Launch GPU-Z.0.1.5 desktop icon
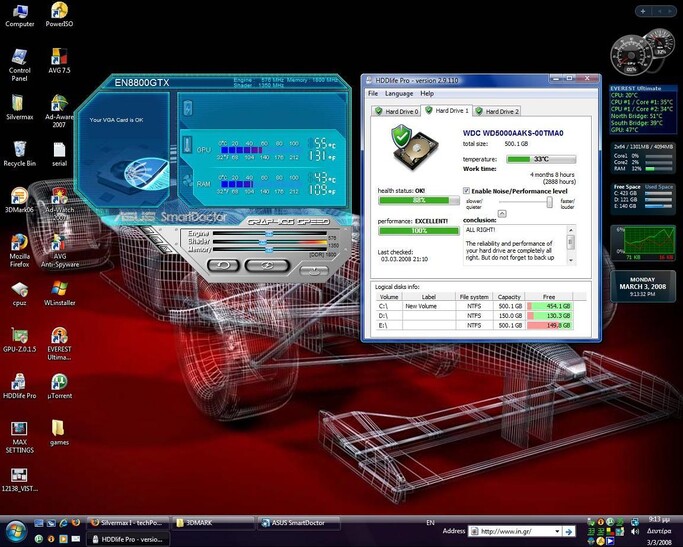This screenshot has height=547, width=683. [20, 340]
